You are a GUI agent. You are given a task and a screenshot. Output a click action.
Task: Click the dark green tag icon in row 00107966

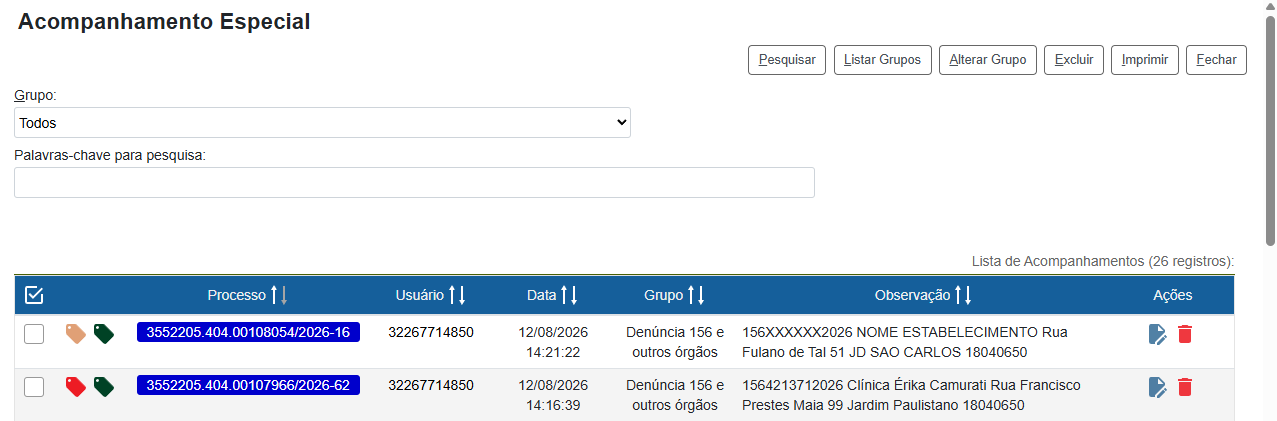pyautogui.click(x=104, y=386)
